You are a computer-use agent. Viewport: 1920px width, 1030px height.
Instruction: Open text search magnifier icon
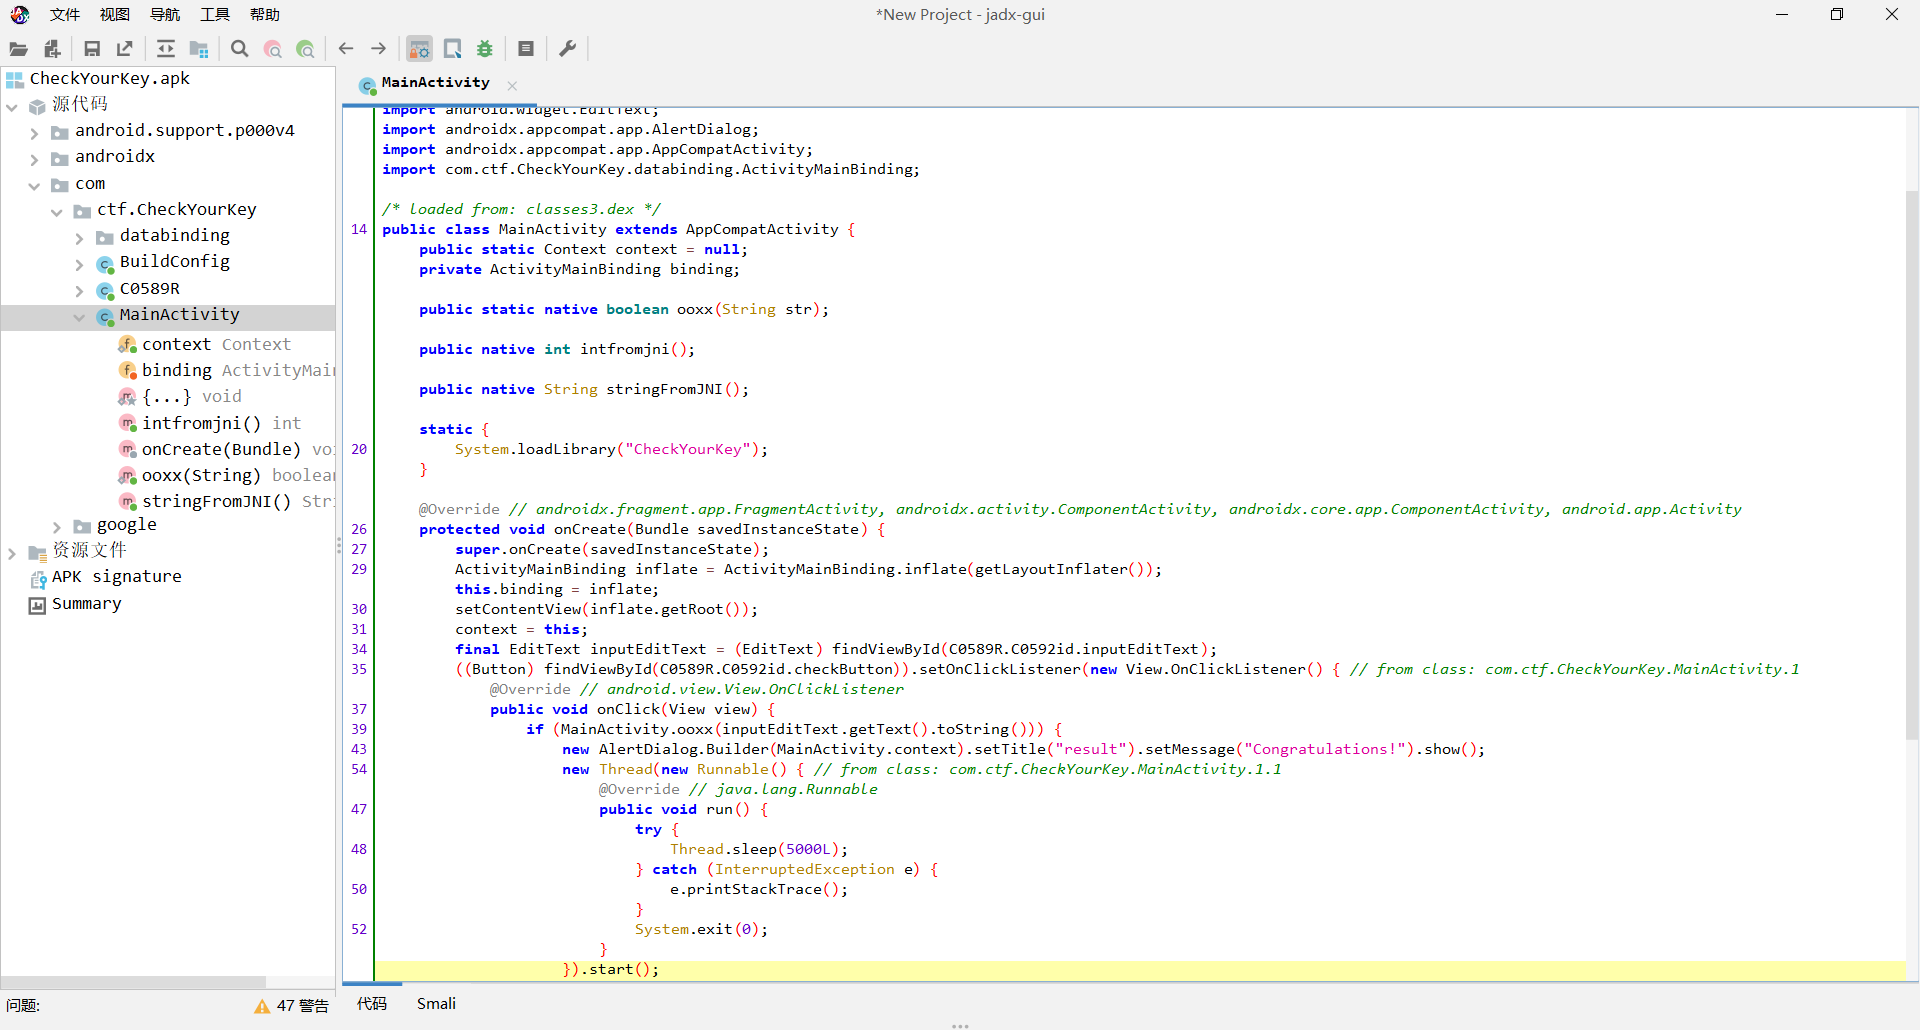tap(240, 49)
